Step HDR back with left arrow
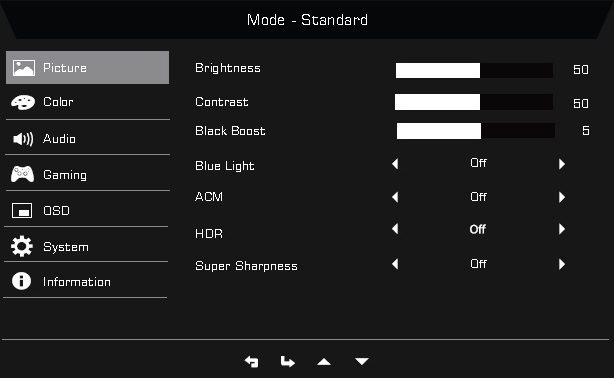The height and width of the screenshot is (378, 614). (x=395, y=229)
